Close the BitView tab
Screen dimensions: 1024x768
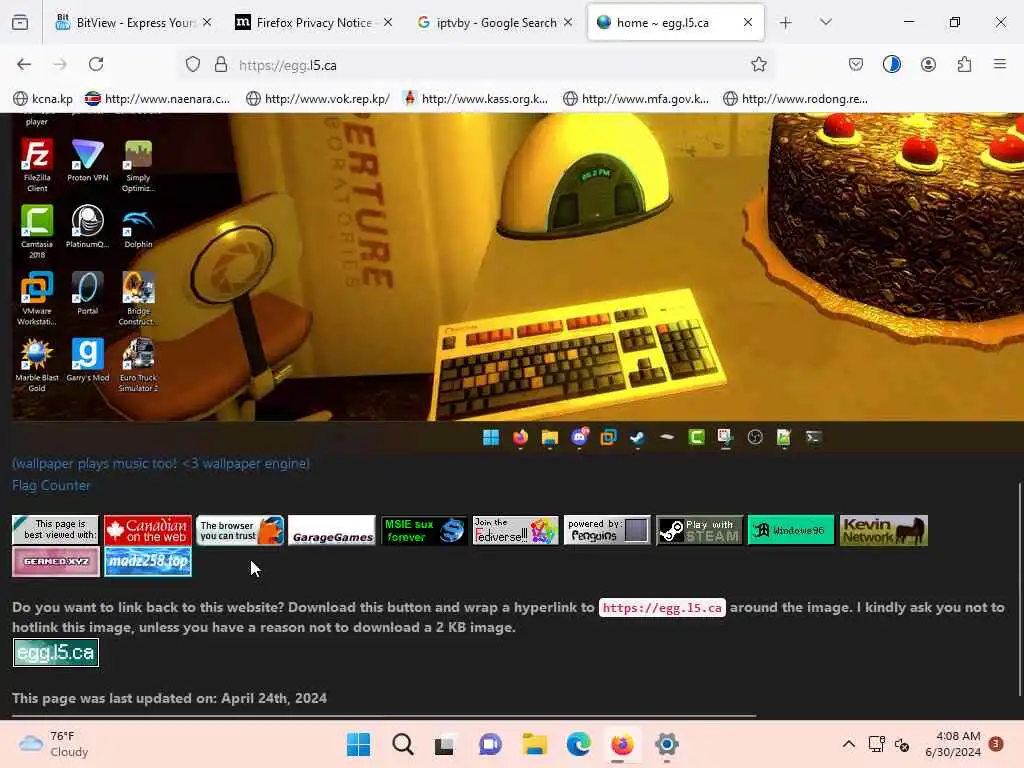207,23
